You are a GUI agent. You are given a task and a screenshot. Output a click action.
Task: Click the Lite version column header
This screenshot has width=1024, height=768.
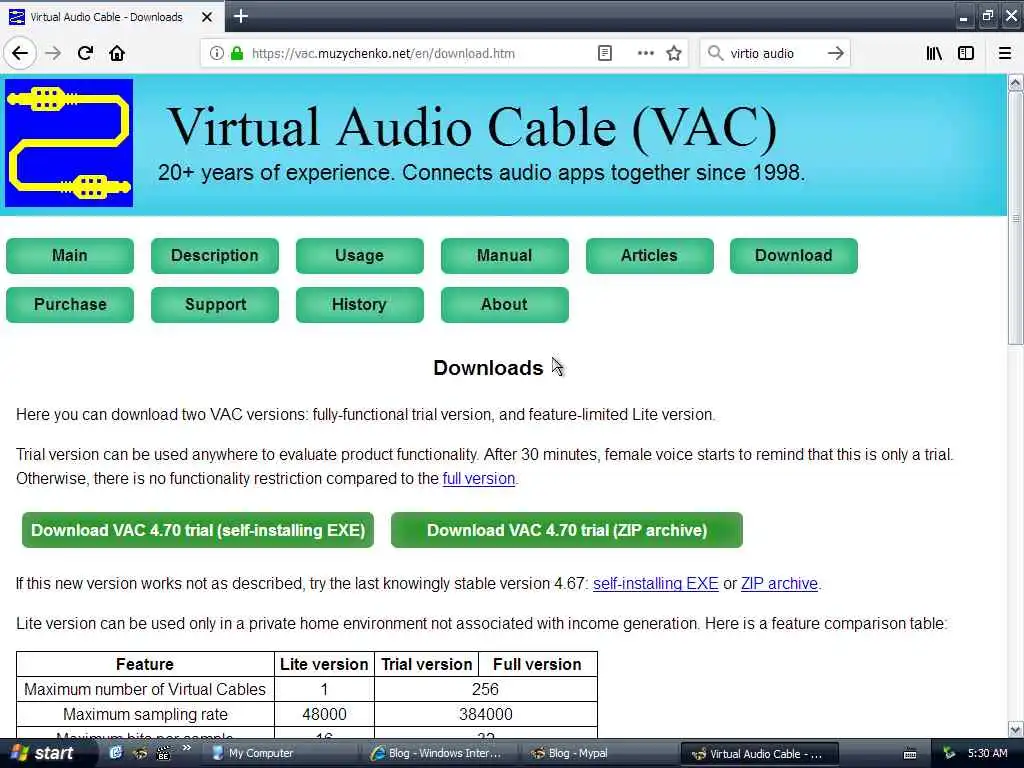[324, 664]
